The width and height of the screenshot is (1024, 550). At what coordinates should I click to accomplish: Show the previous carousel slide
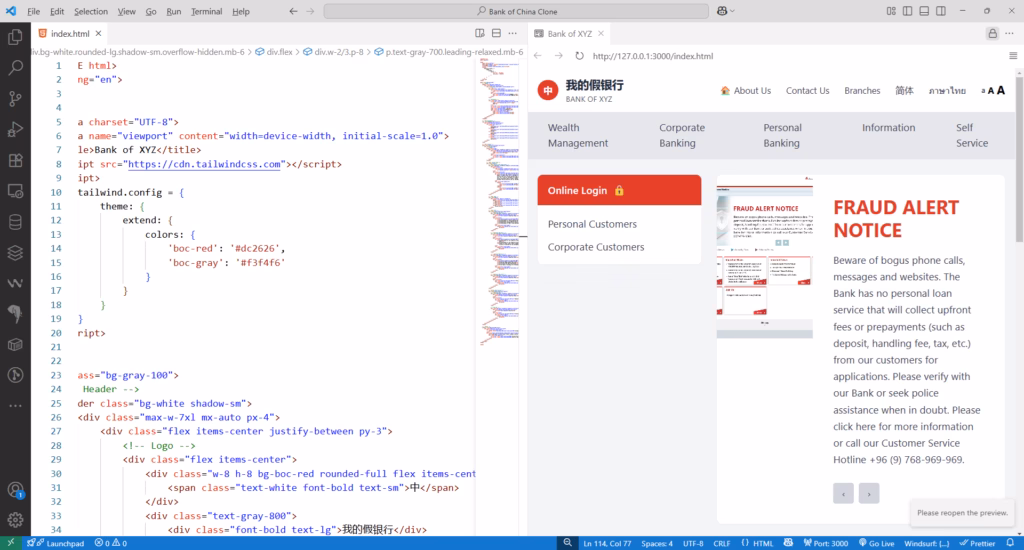coord(843,493)
